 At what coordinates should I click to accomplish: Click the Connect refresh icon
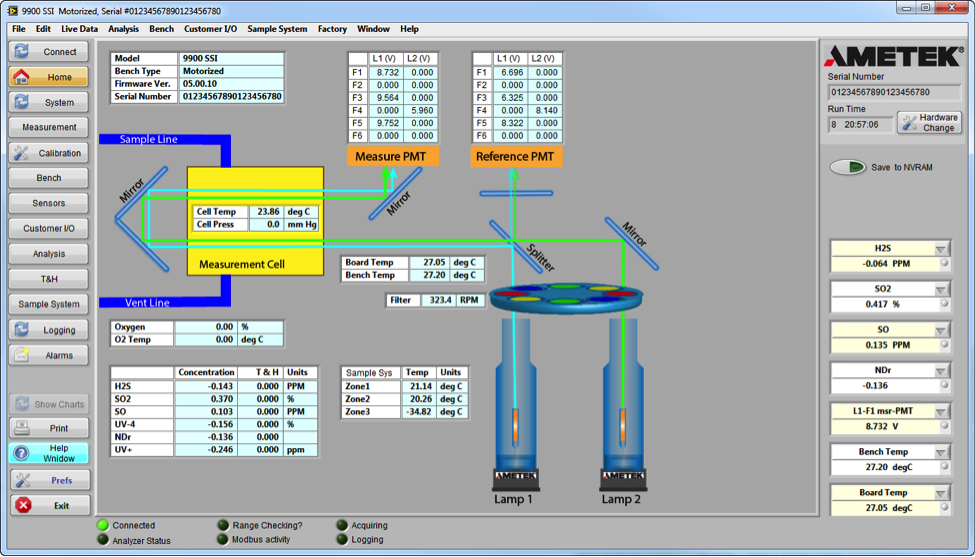(22, 52)
